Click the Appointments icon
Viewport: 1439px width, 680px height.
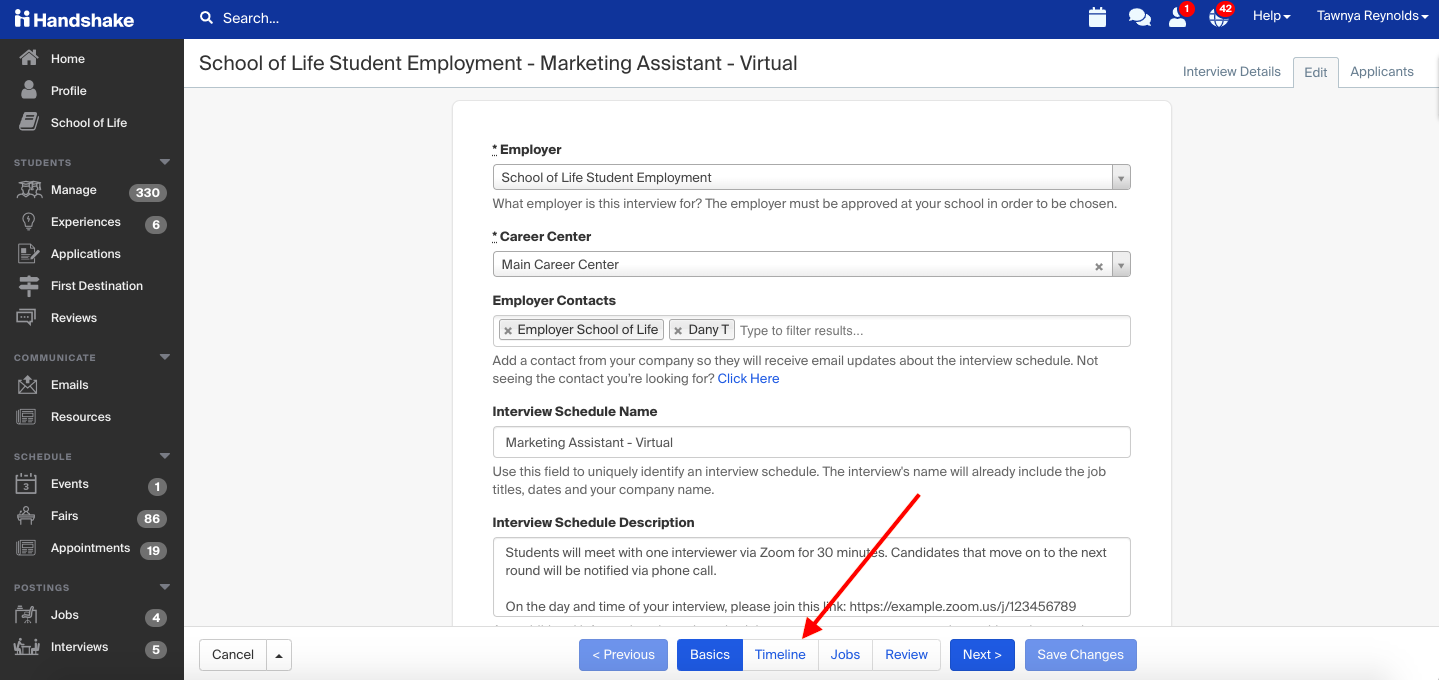(27, 548)
